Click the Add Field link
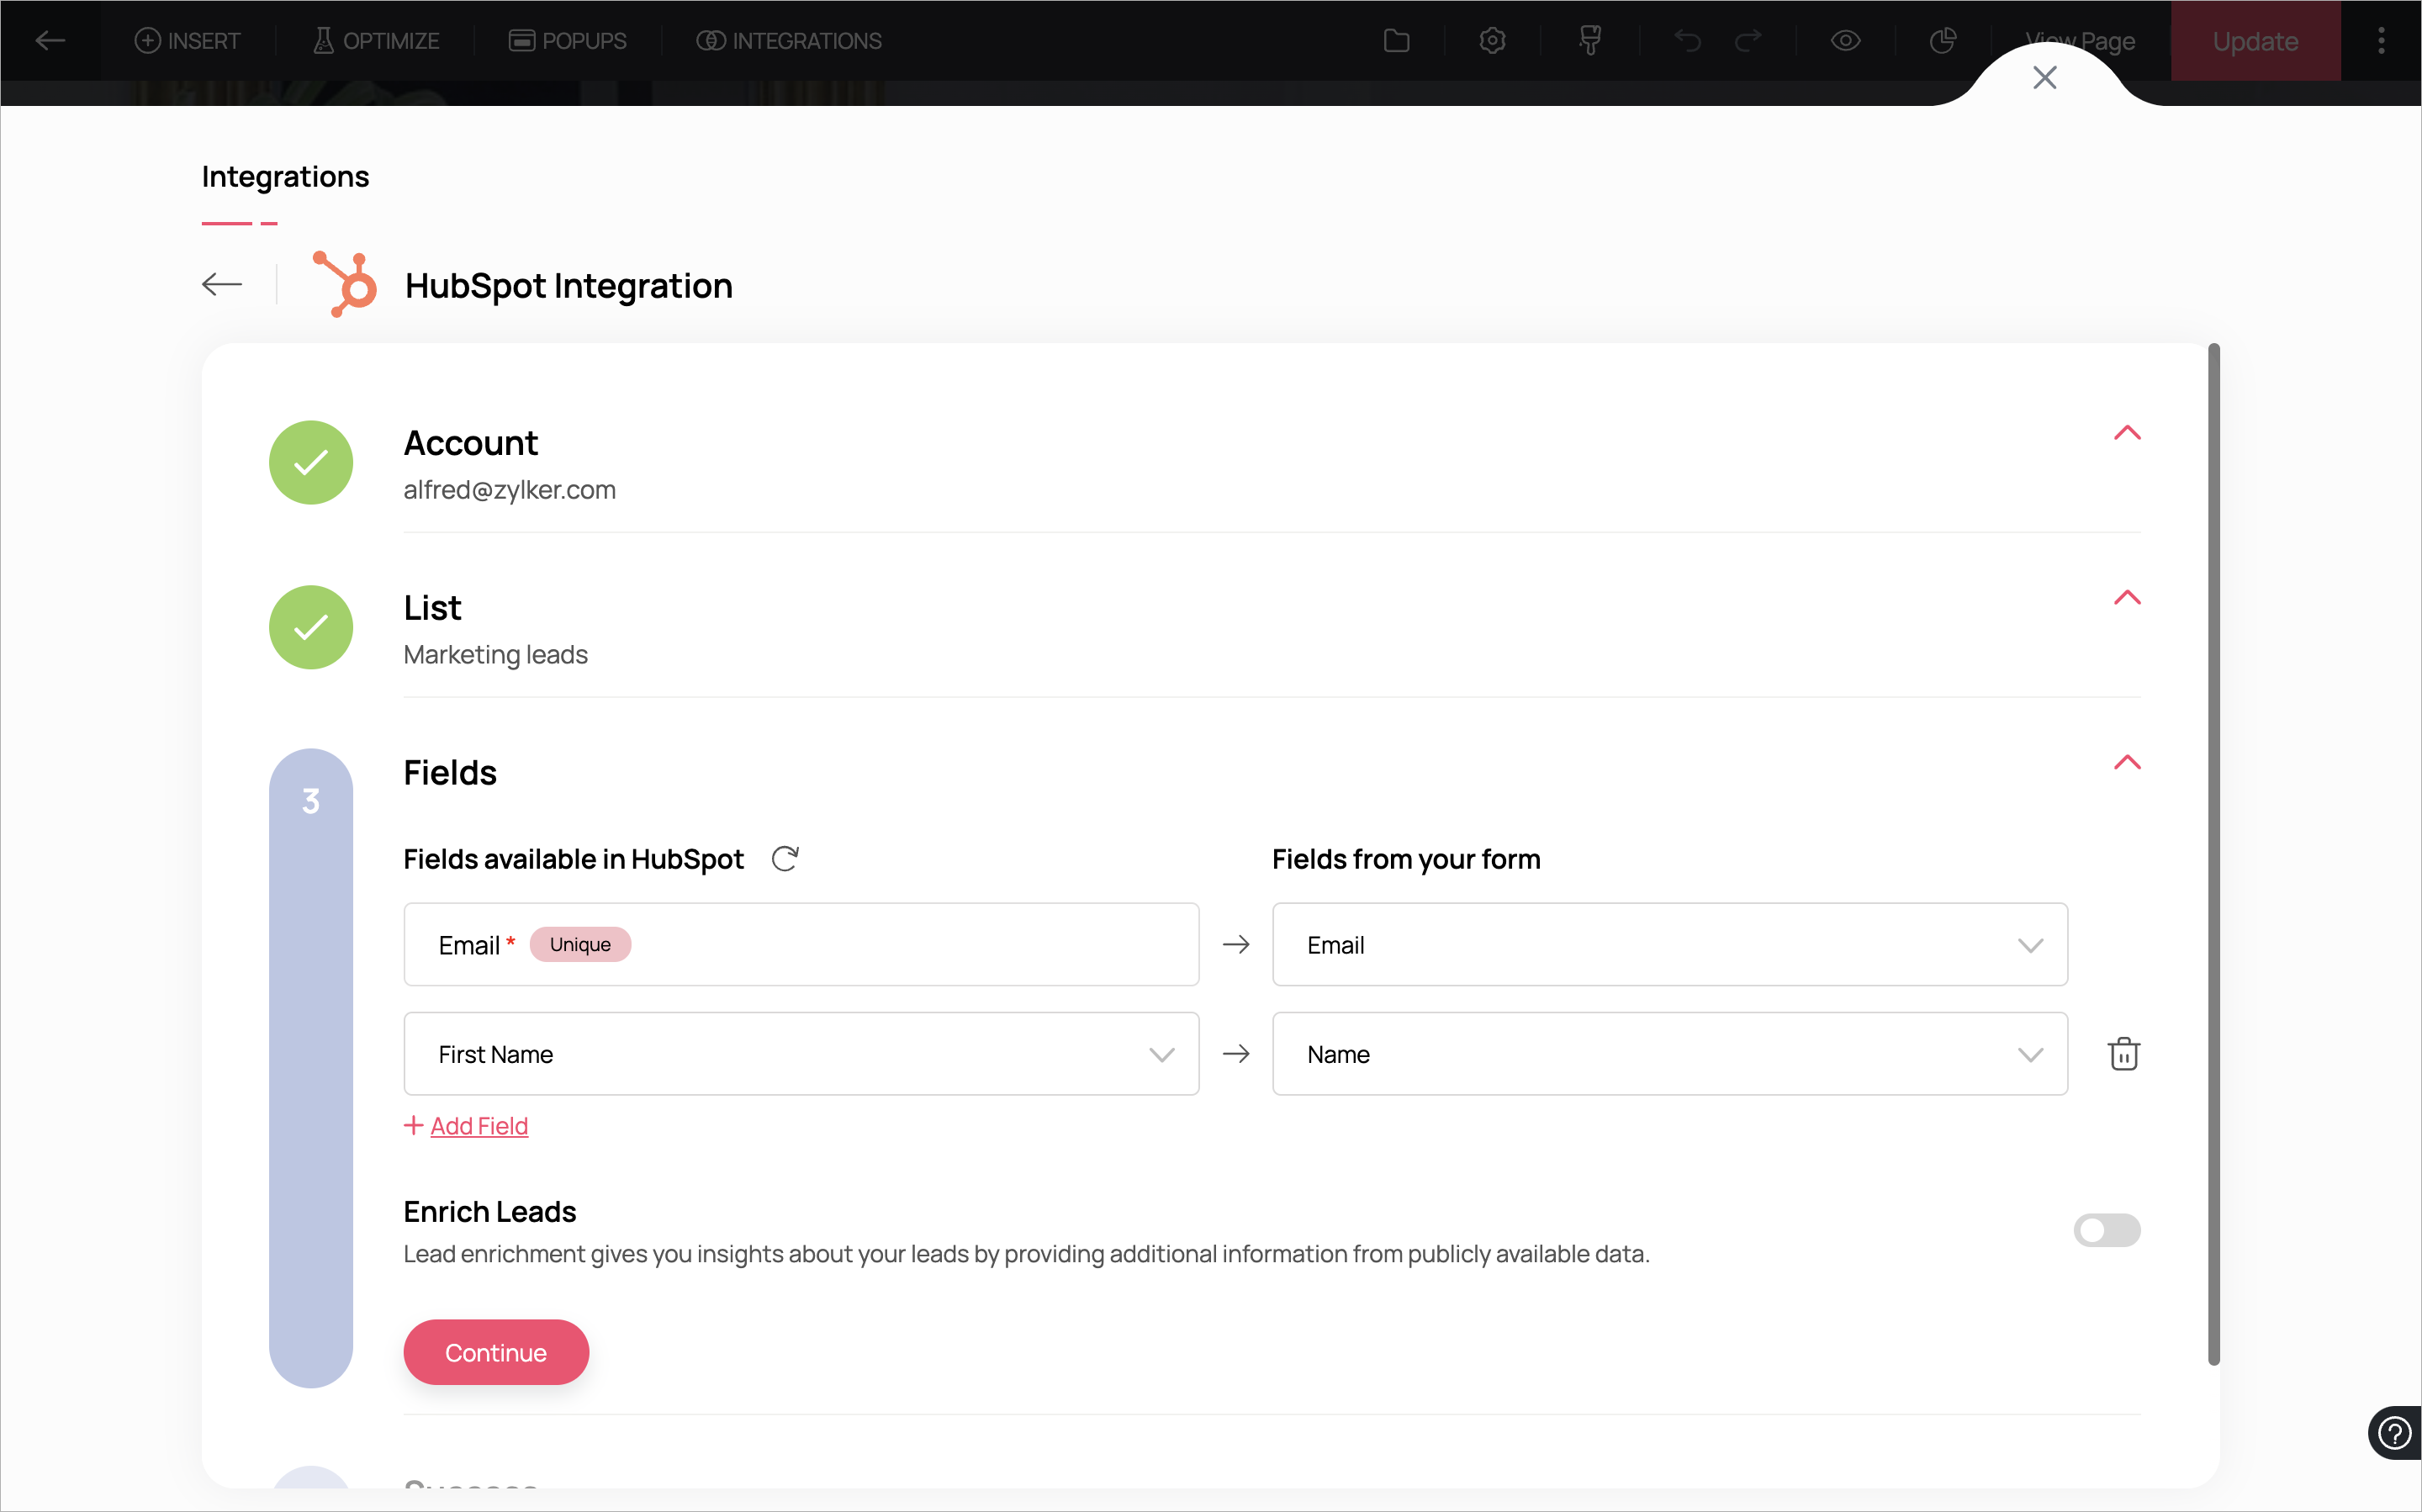2422x1512 pixels. click(478, 1126)
